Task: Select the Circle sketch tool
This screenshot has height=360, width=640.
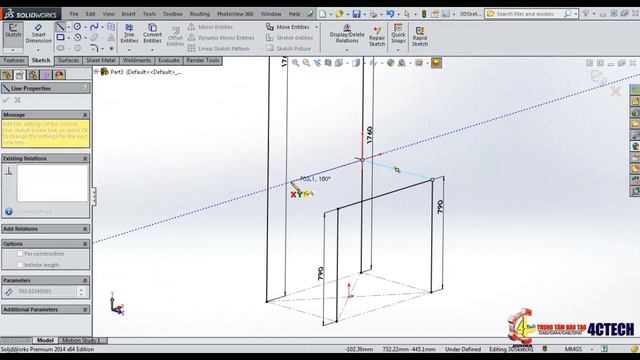Action: coord(77,27)
